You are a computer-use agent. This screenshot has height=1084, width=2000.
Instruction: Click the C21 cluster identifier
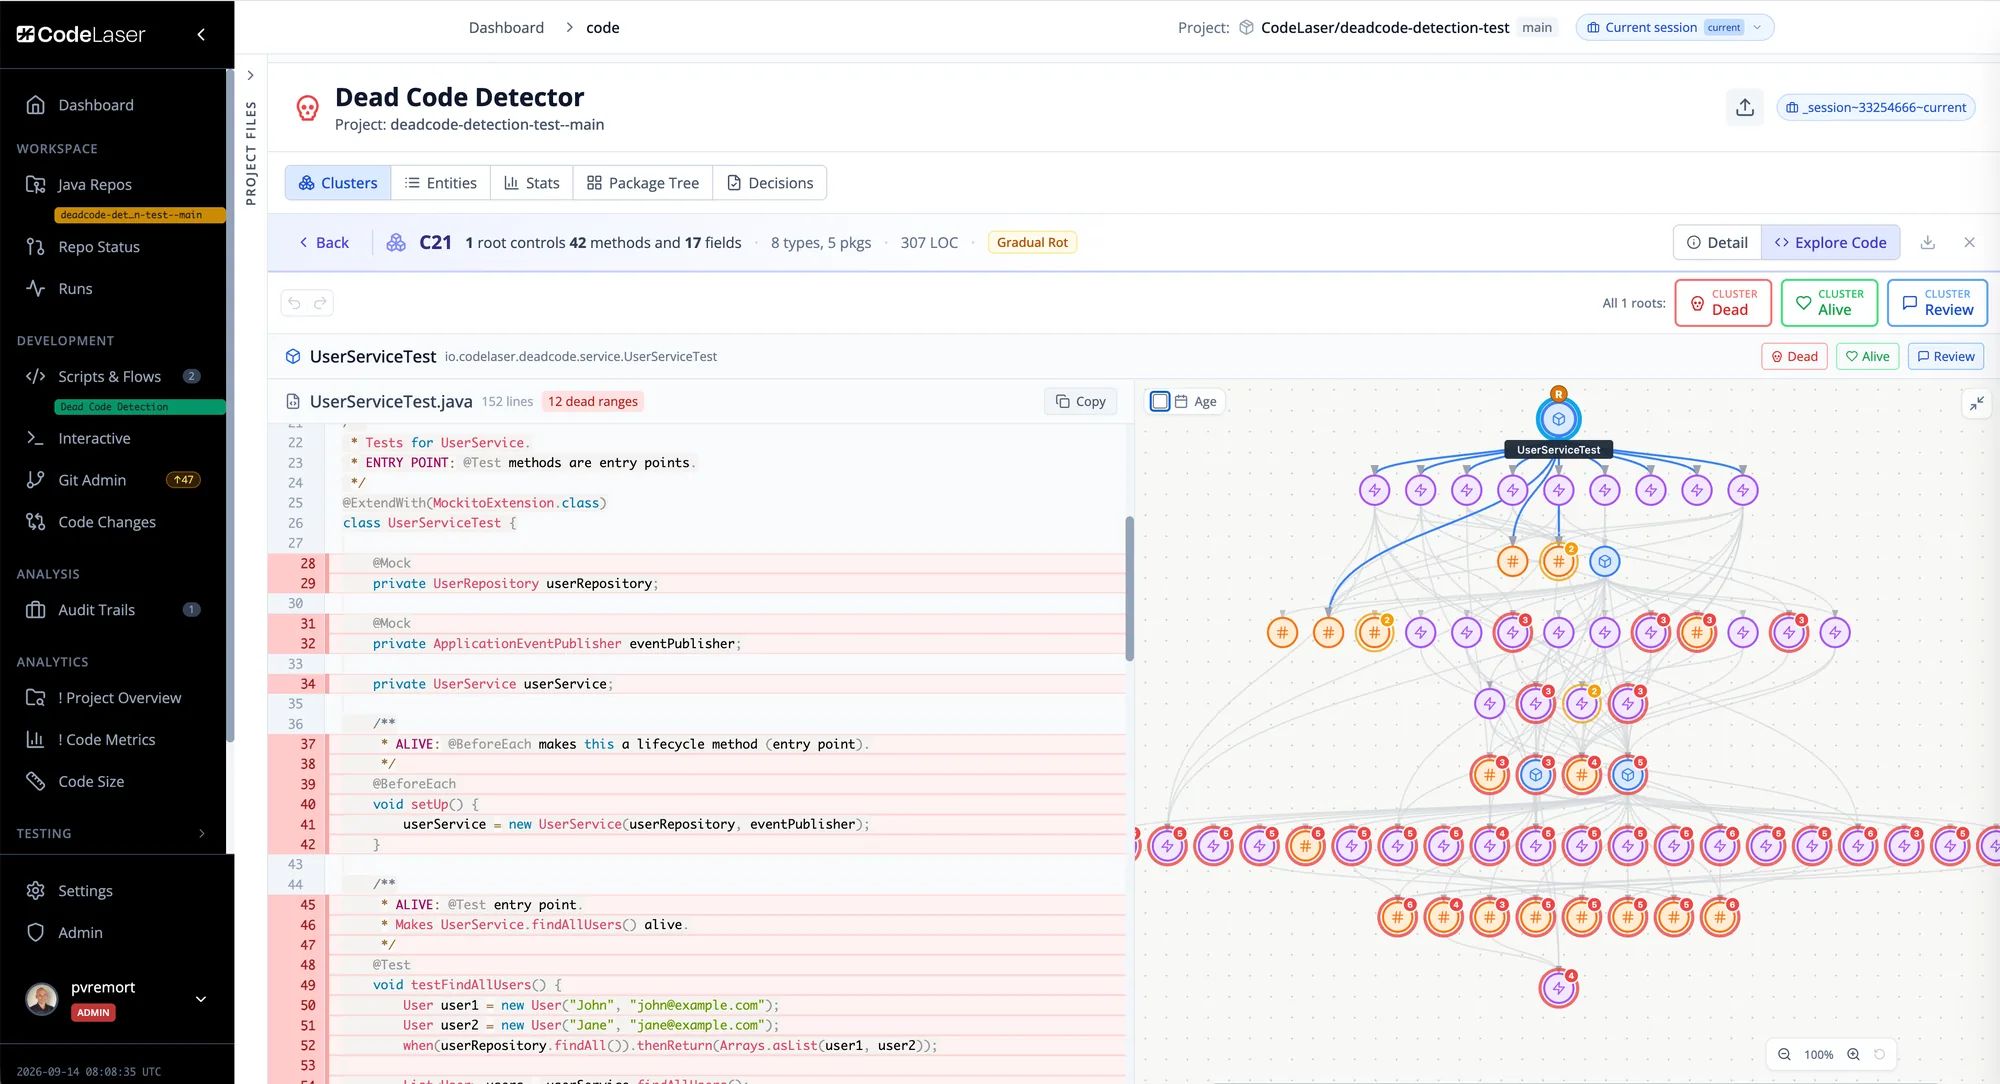click(x=436, y=243)
